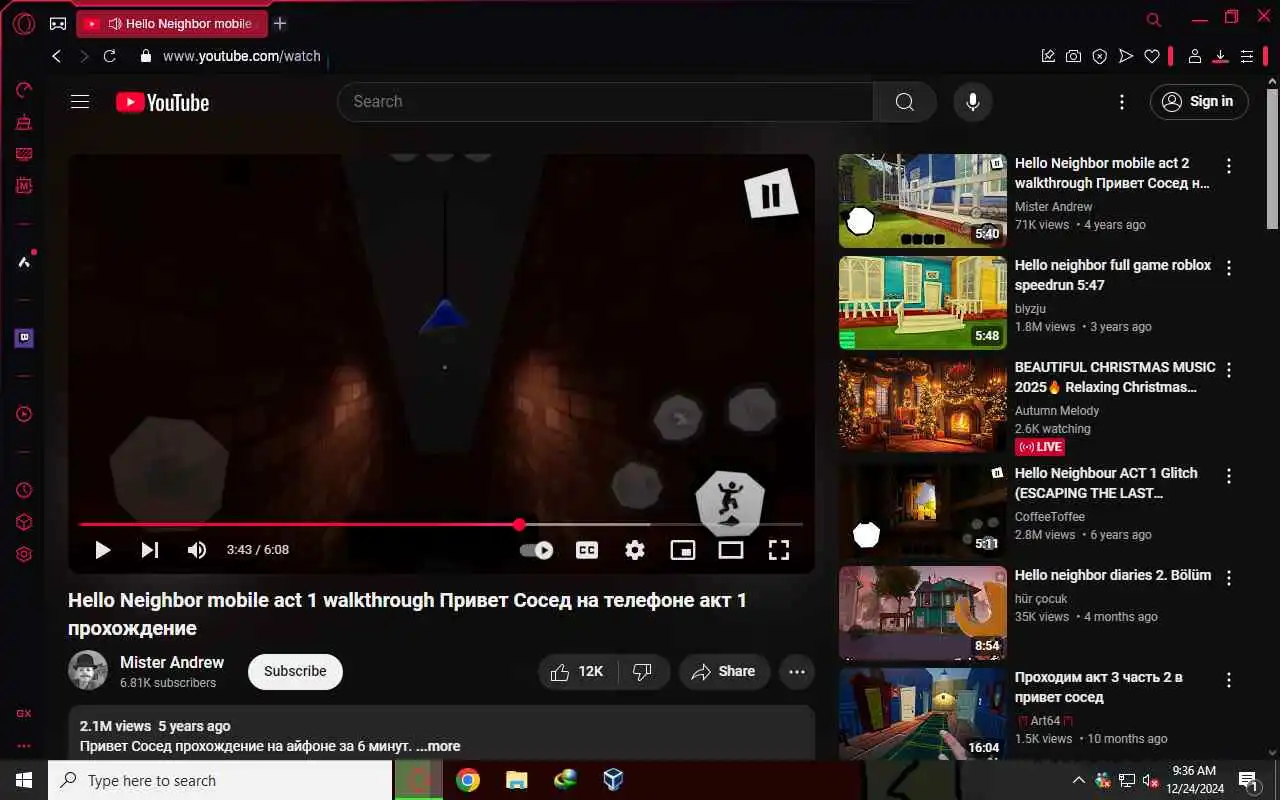Open the sidebar player icon
1280x800 pixels.
pos(24,414)
